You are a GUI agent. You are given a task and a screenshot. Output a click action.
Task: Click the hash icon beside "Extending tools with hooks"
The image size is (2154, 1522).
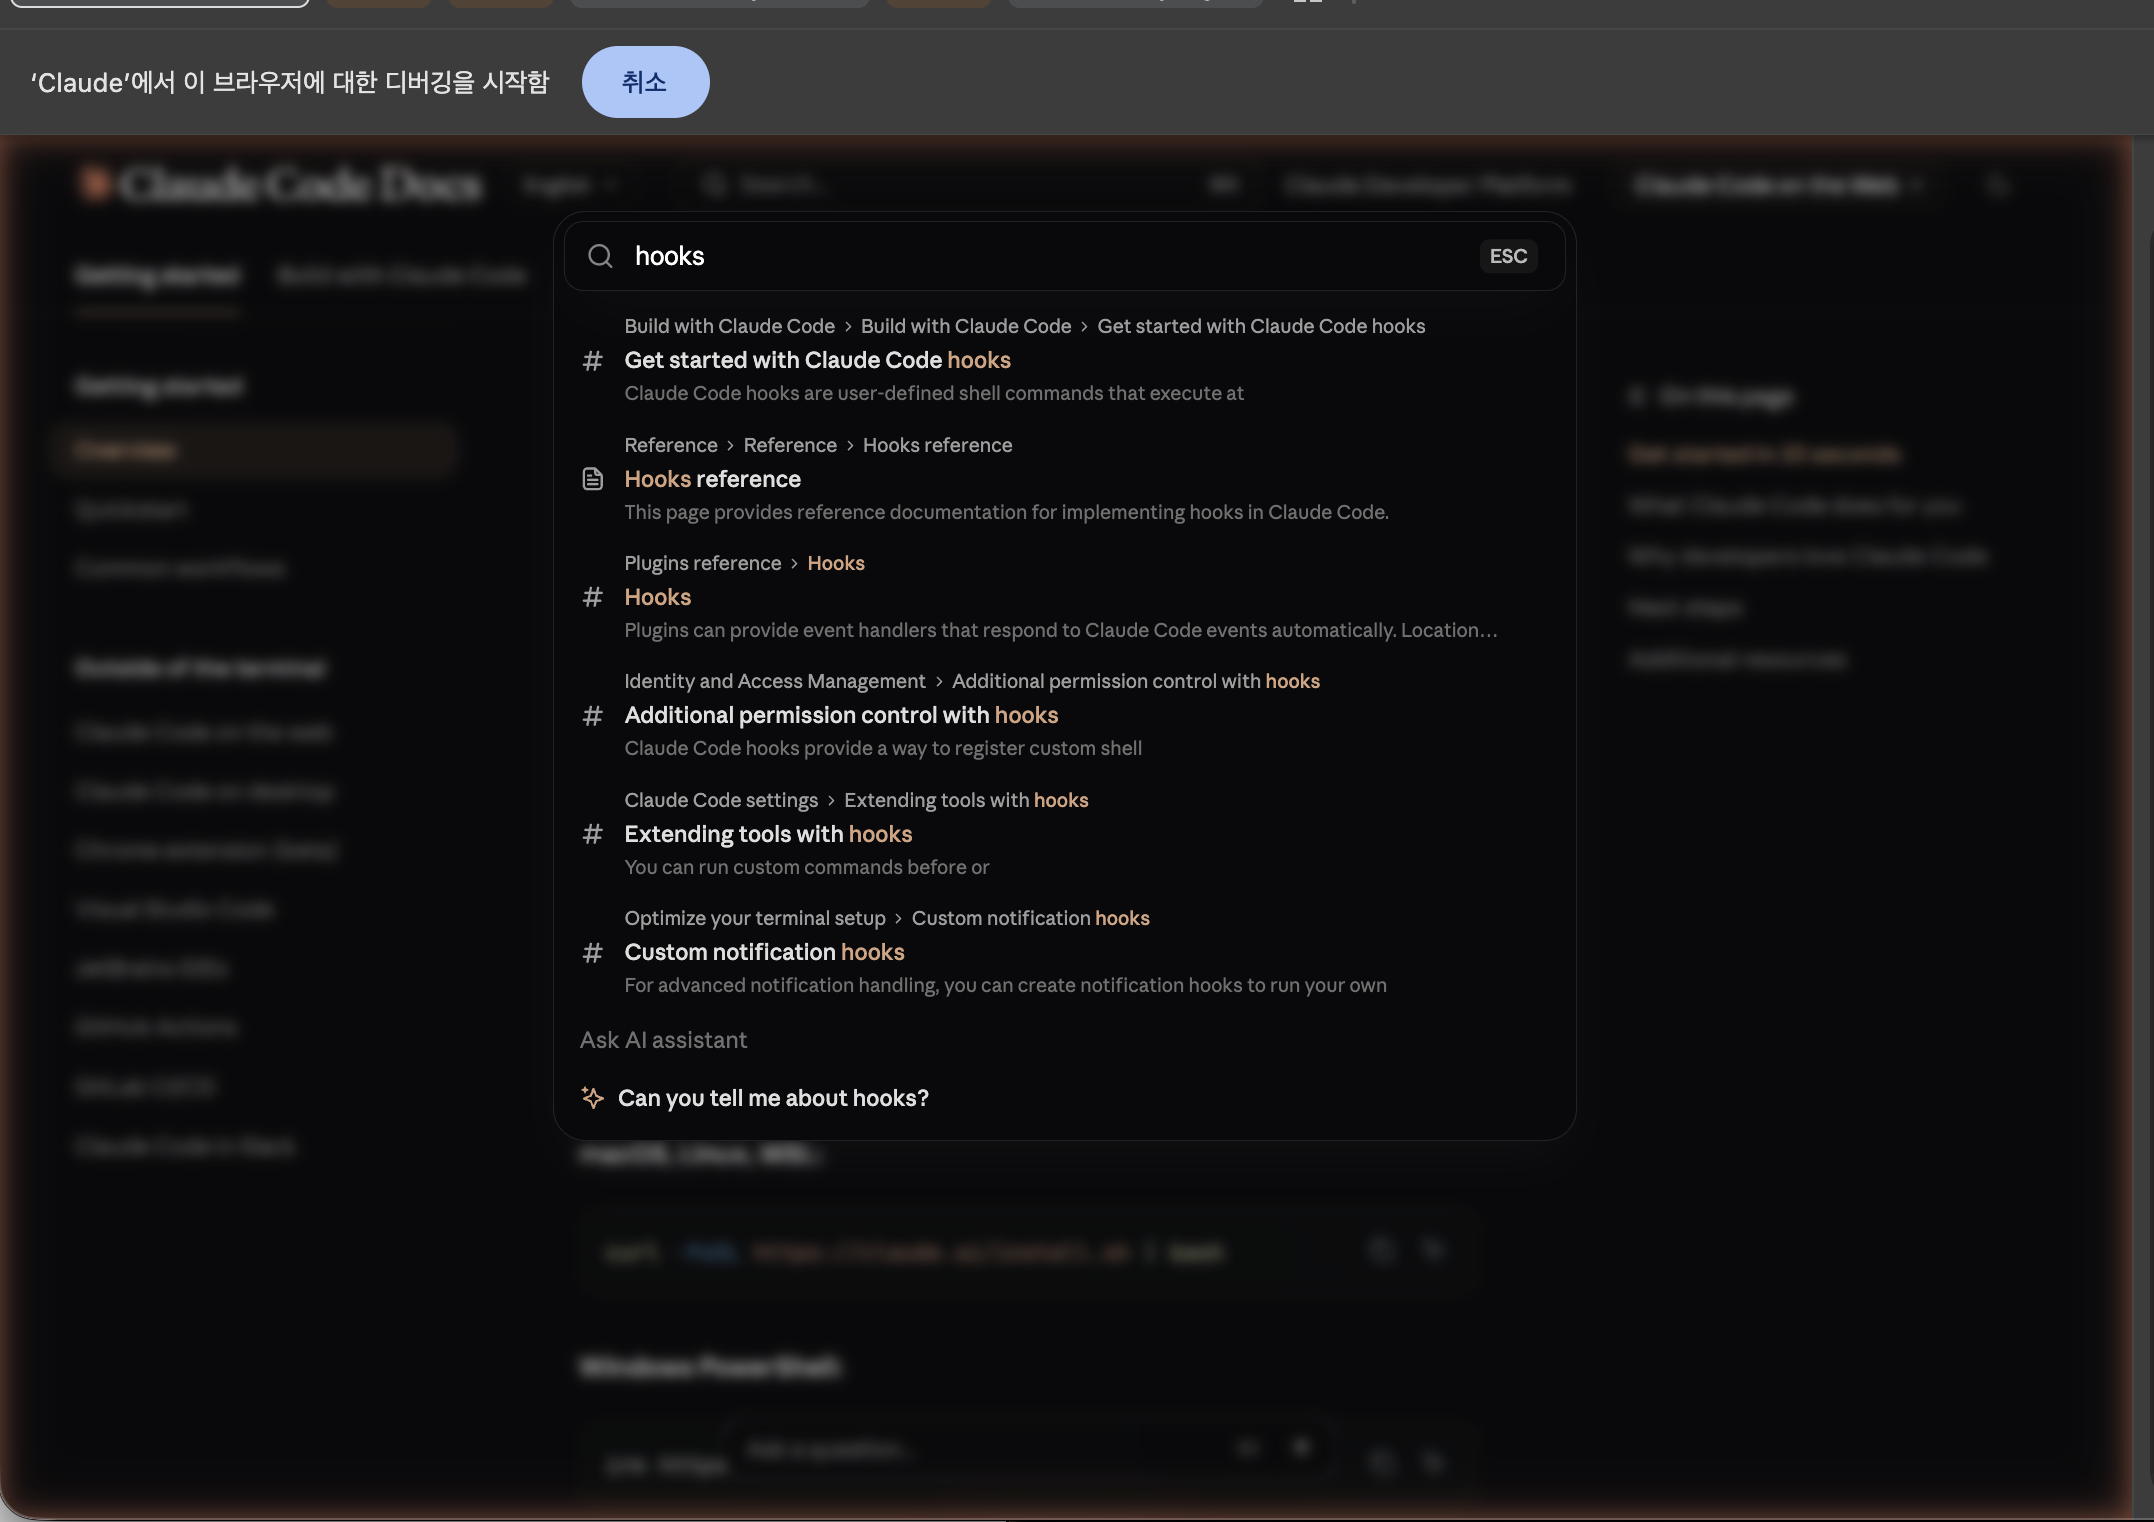pos(593,834)
